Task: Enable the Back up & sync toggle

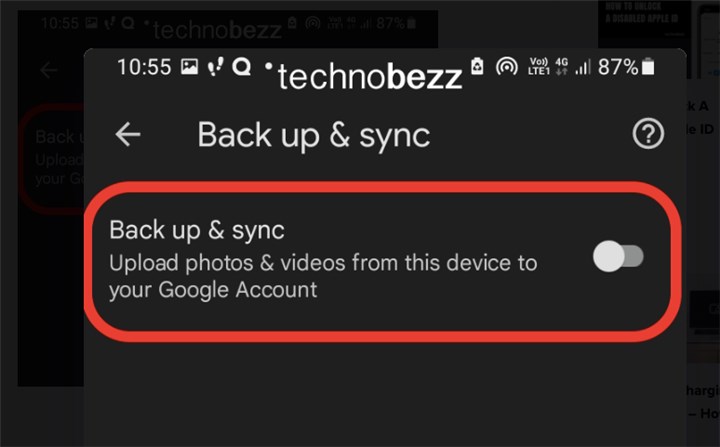Action: point(618,257)
